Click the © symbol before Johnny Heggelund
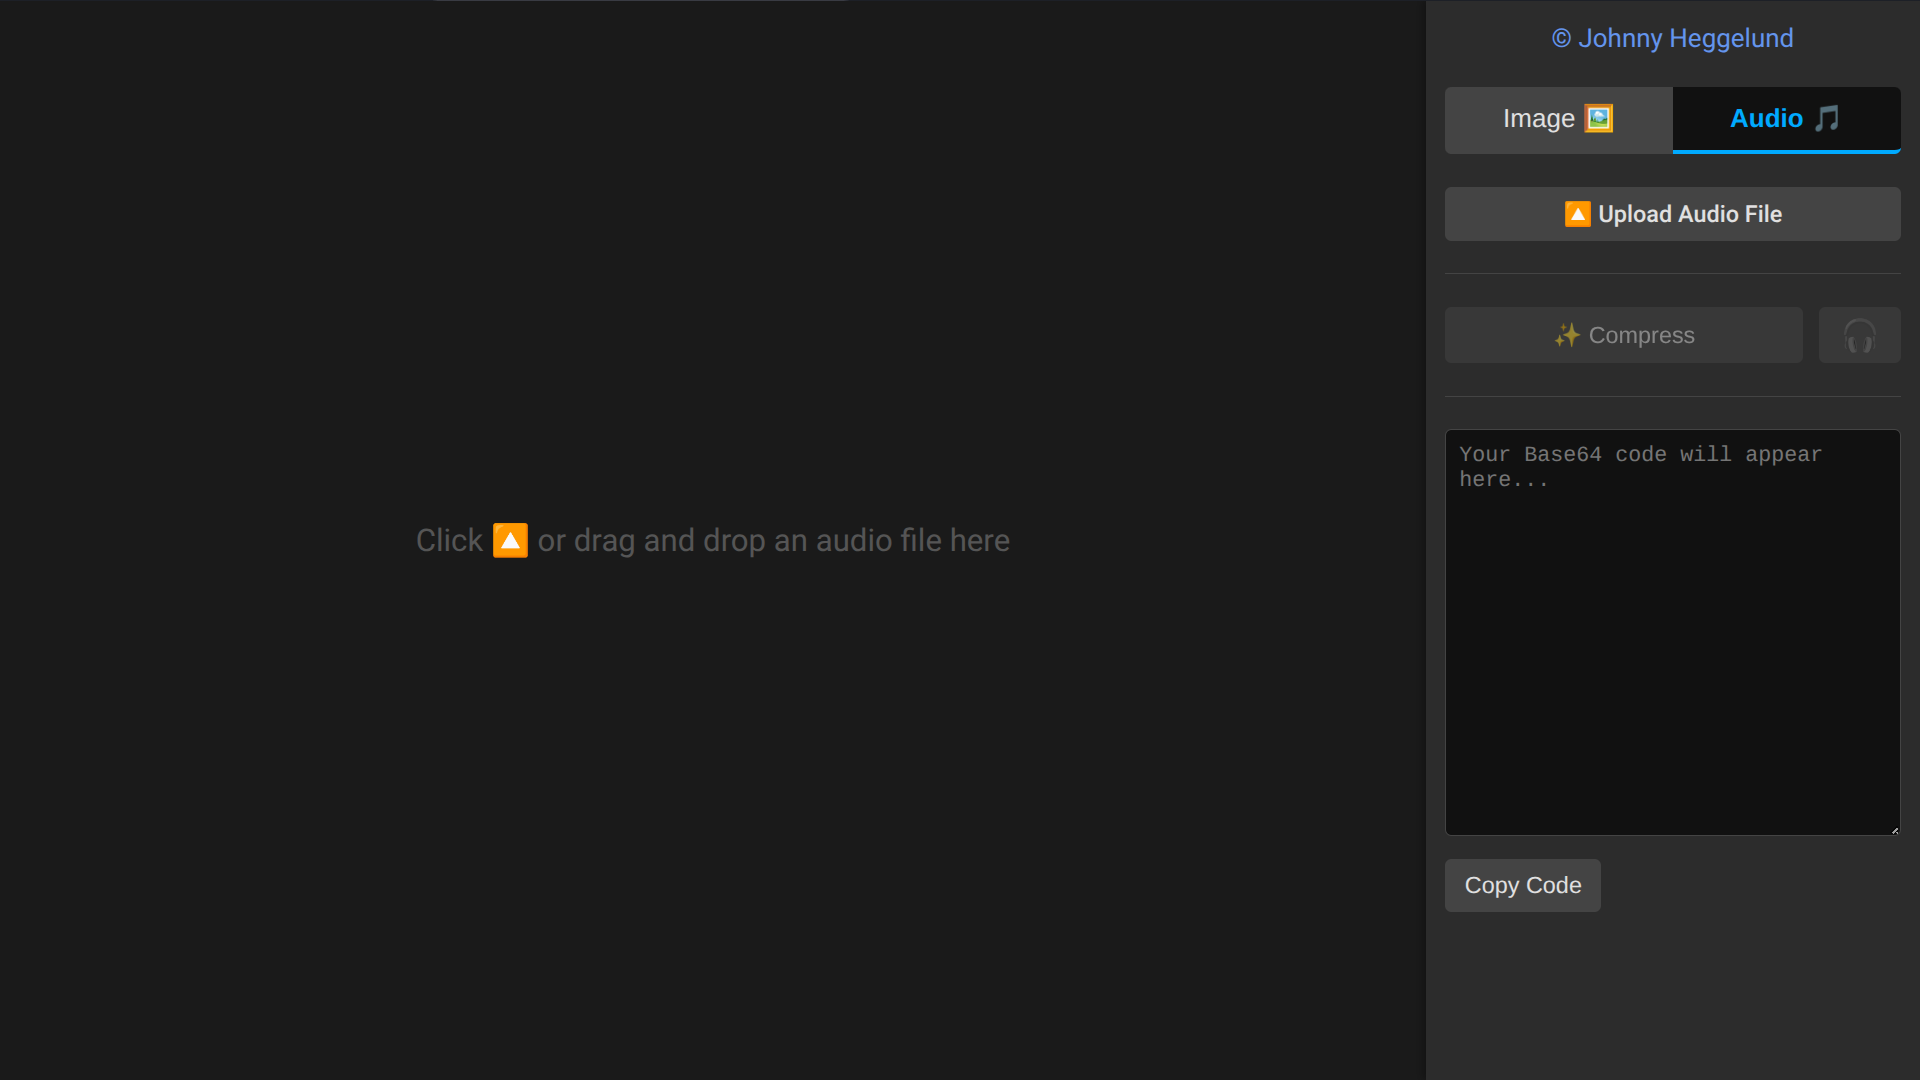The image size is (1920, 1080). [x=1561, y=38]
